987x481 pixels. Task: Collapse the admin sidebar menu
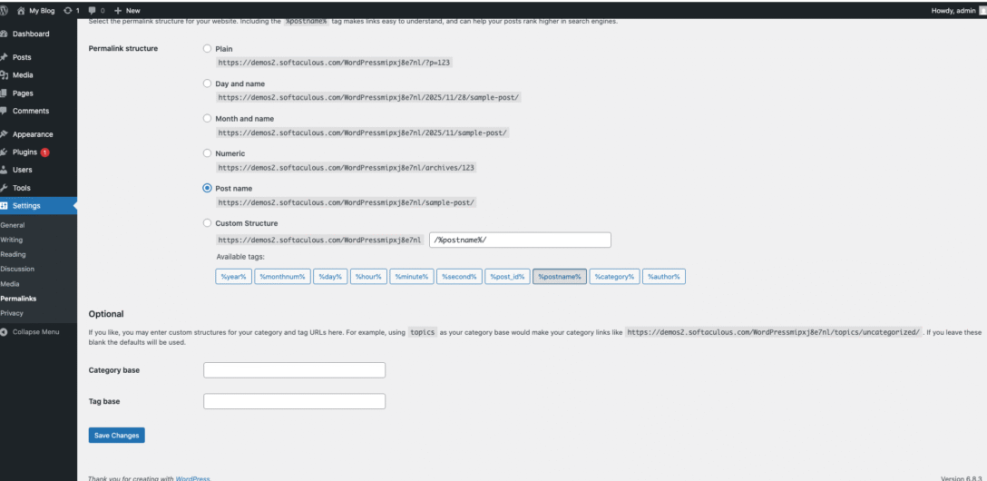[x=30, y=332]
